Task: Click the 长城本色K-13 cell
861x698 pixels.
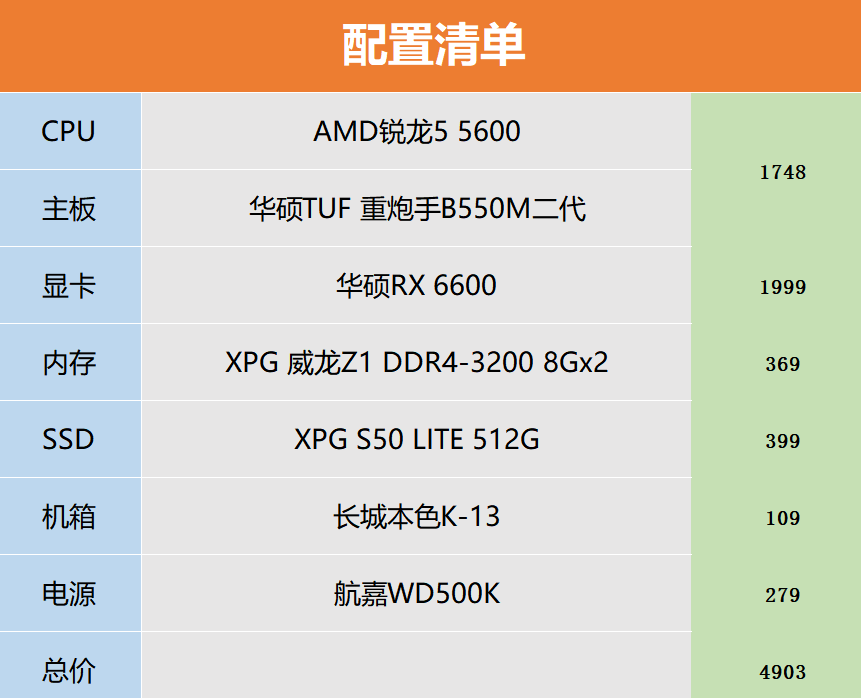Action: coord(416,516)
